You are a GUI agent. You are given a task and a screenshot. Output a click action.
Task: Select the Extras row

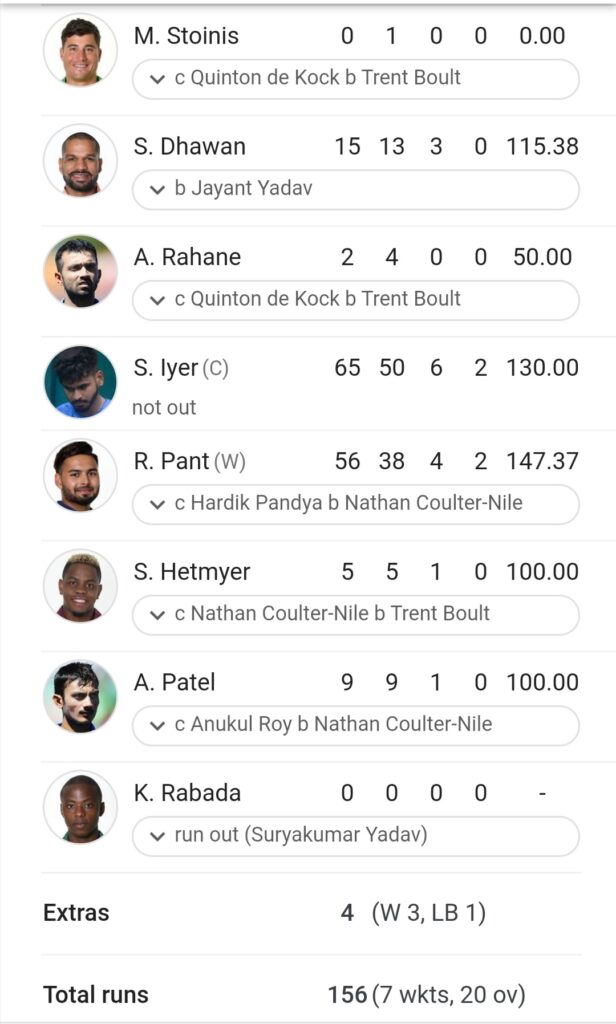tap(311, 913)
